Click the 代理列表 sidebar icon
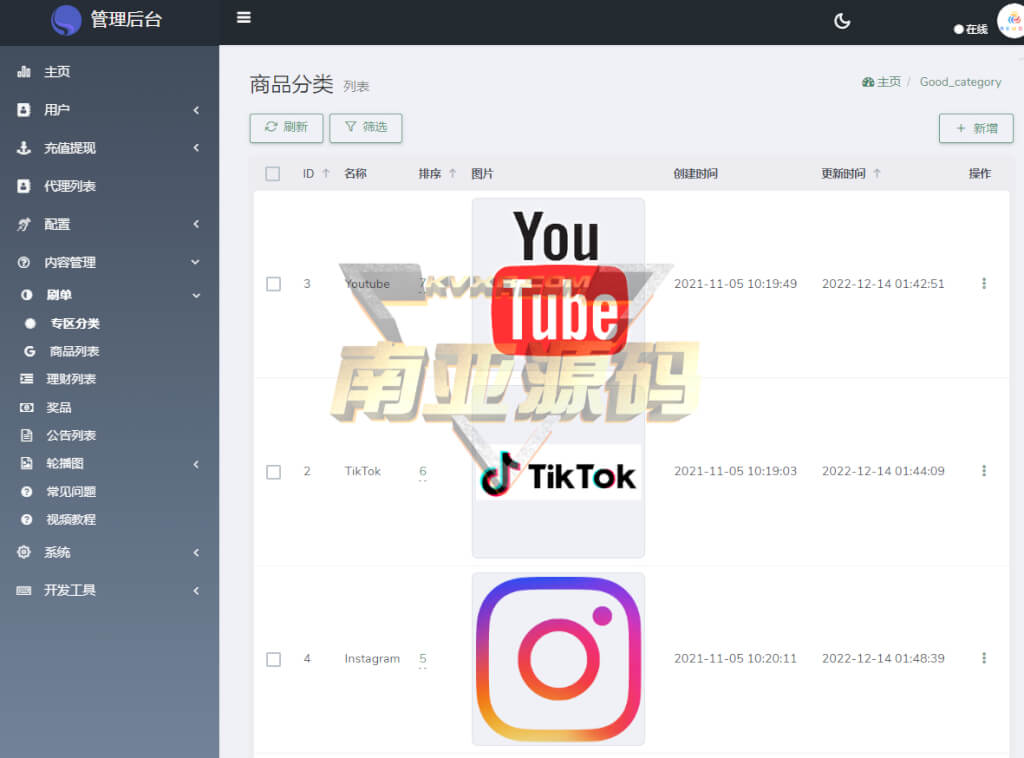 coord(24,186)
